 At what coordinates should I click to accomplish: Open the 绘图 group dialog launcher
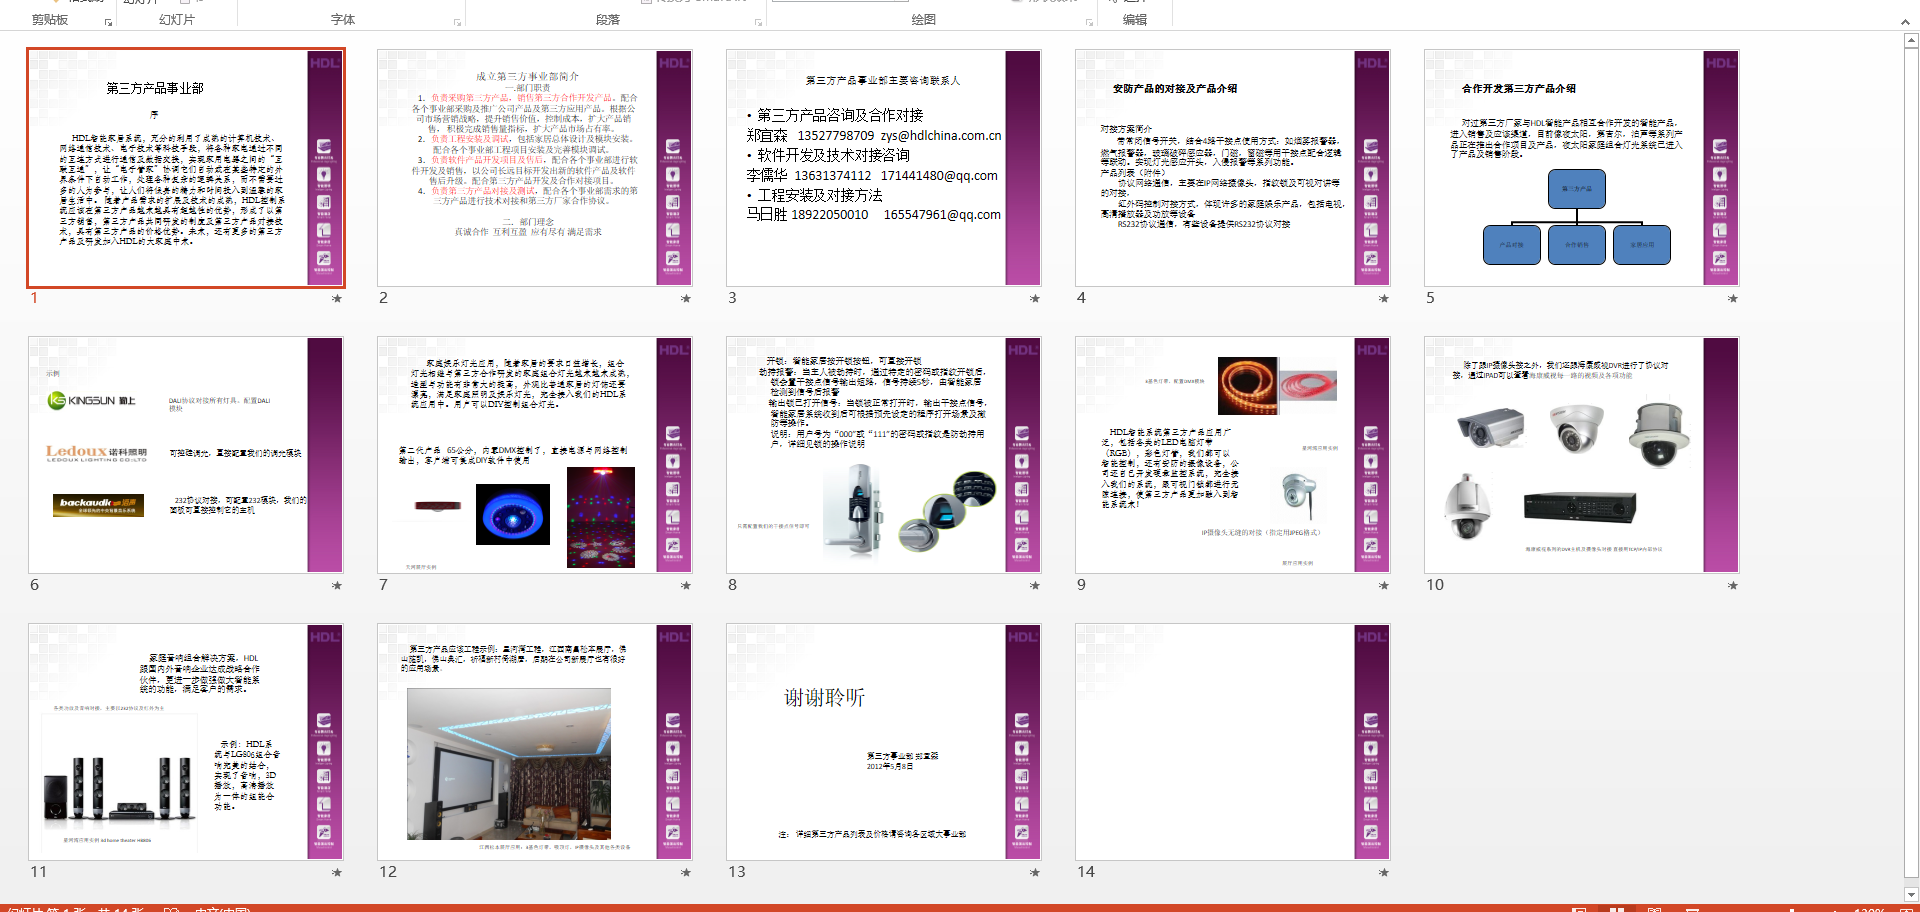tap(1090, 22)
